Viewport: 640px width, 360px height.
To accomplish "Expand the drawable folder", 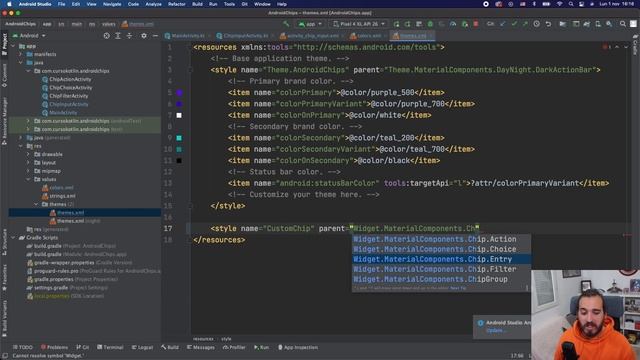I will pos(28,154).
